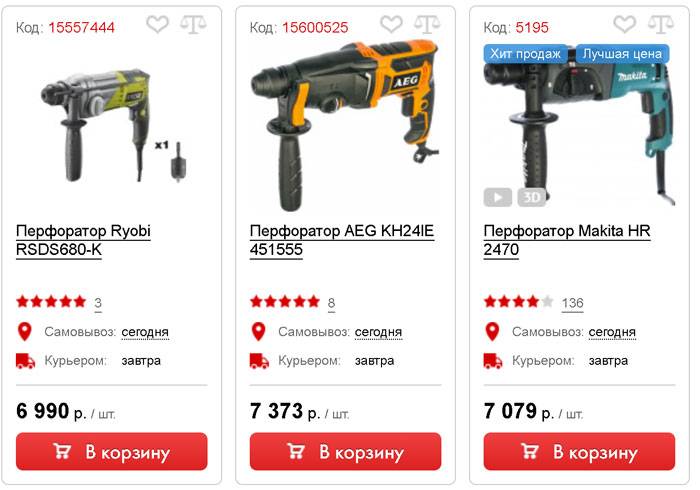View Ryobi pickup availability сегодня
The image size is (700, 490).
(x=145, y=332)
